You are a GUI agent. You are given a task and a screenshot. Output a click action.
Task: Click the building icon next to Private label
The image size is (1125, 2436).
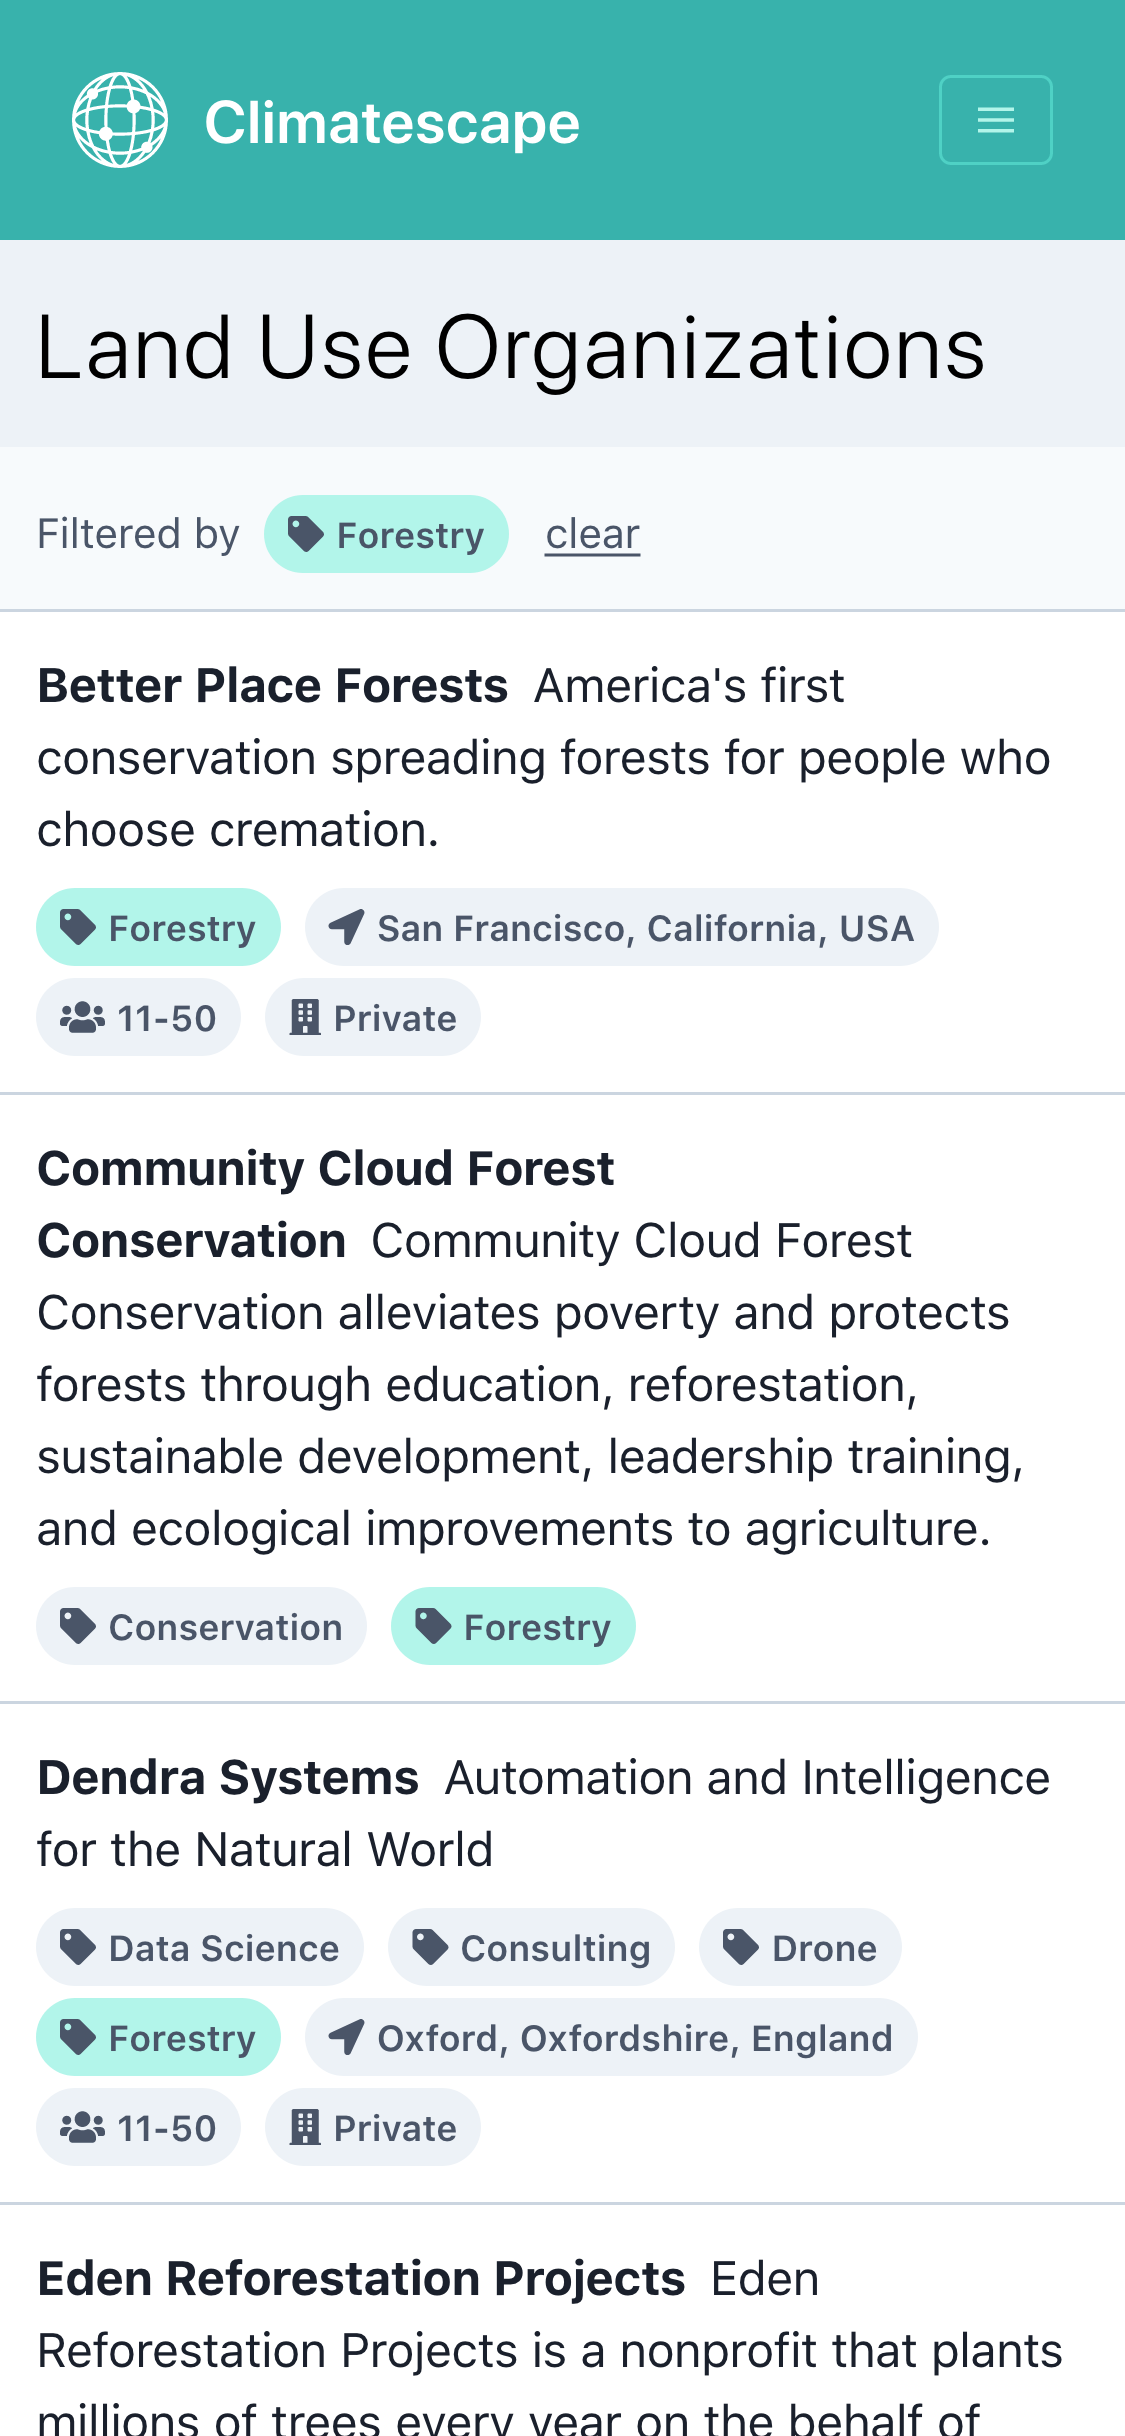tap(304, 1016)
